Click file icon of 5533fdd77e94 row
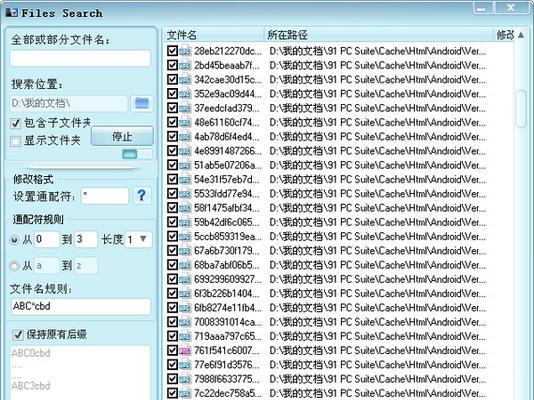Image resolution: width=534 pixels, height=400 pixels. coord(185,194)
